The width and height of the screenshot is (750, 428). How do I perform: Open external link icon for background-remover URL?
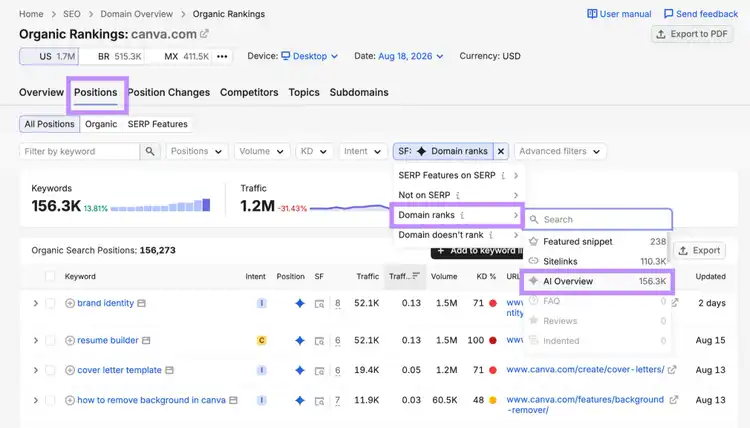point(673,400)
